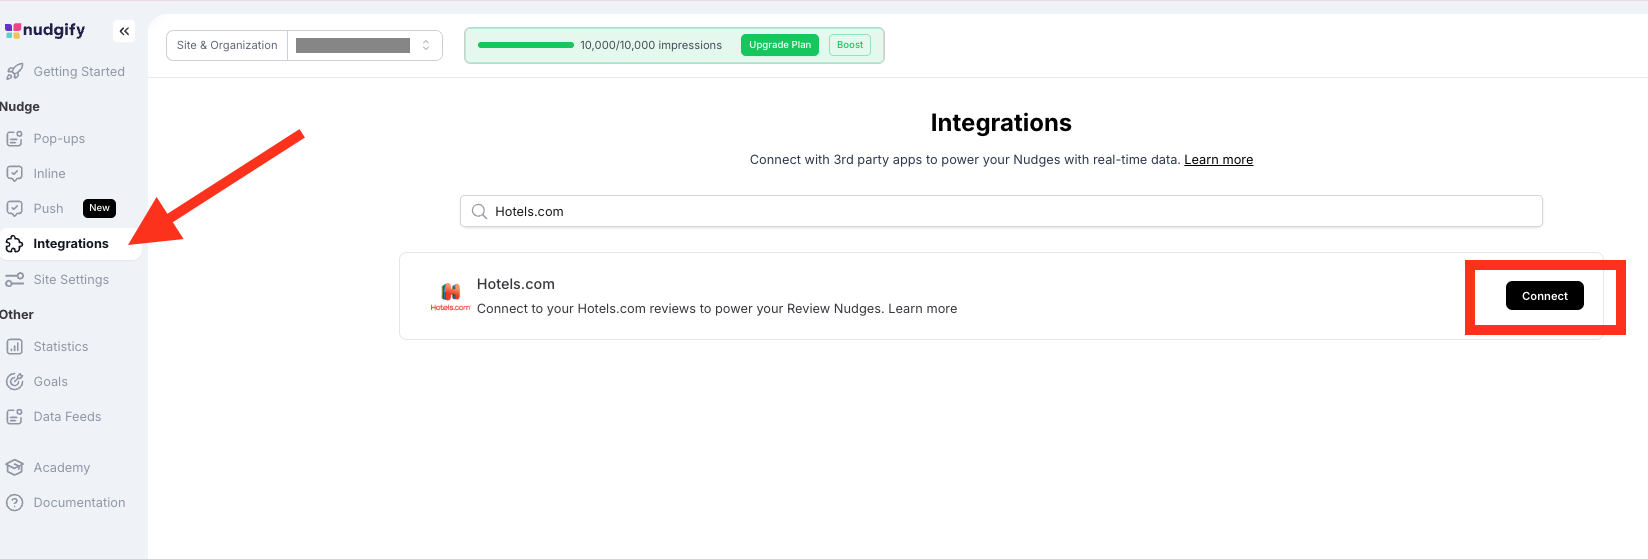This screenshot has height=559, width=1648.
Task: Open Academy link
Action: tap(61, 468)
